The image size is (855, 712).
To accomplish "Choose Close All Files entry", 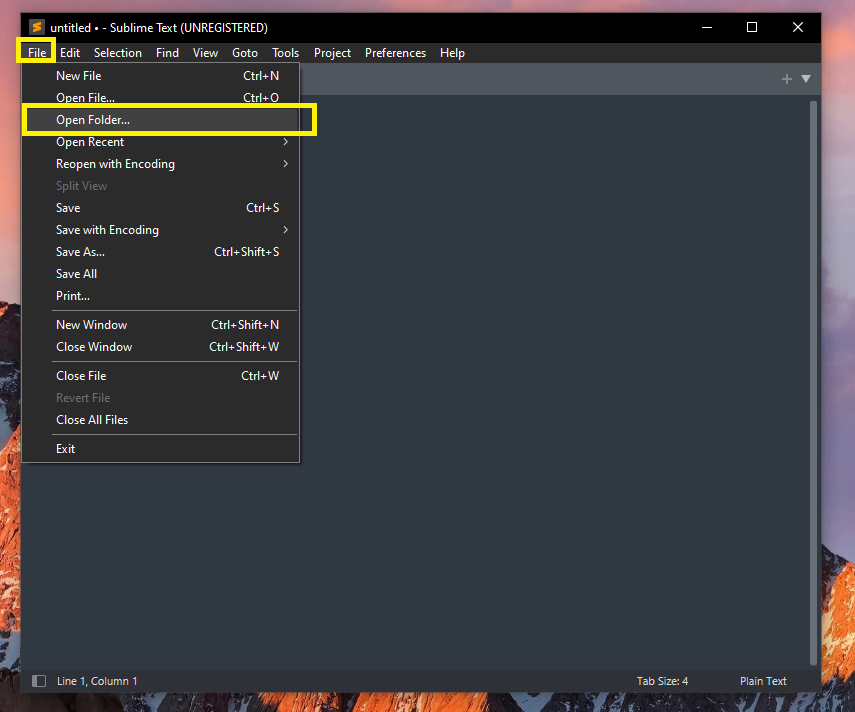I will coord(161,420).
